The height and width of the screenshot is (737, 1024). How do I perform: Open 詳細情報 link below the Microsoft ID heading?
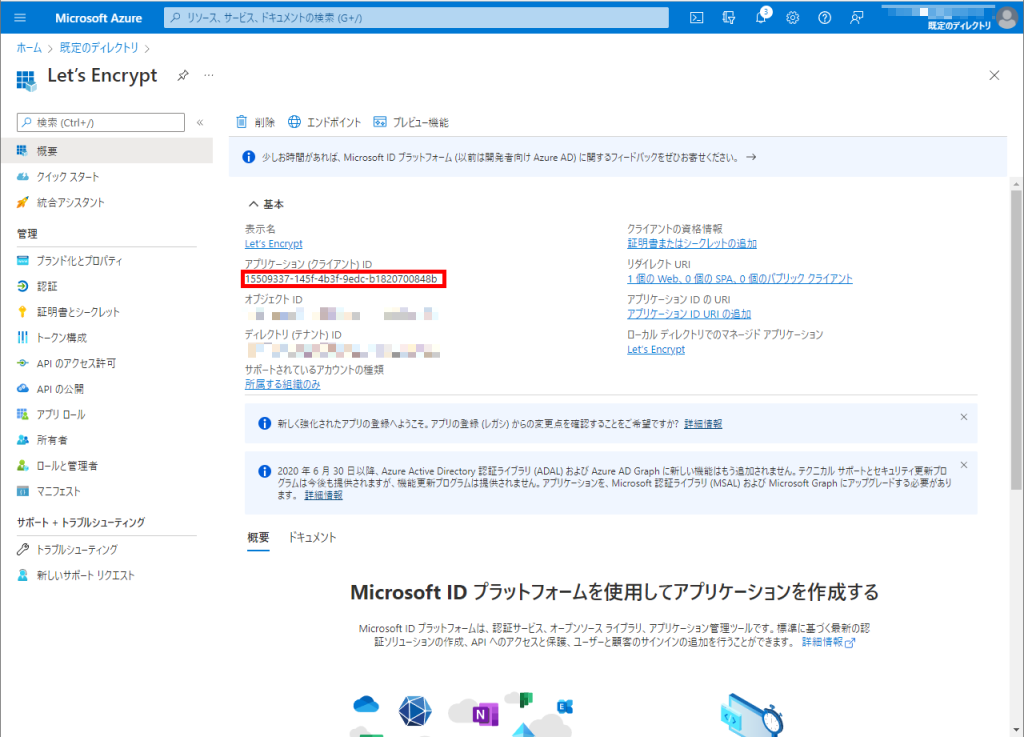pos(827,642)
